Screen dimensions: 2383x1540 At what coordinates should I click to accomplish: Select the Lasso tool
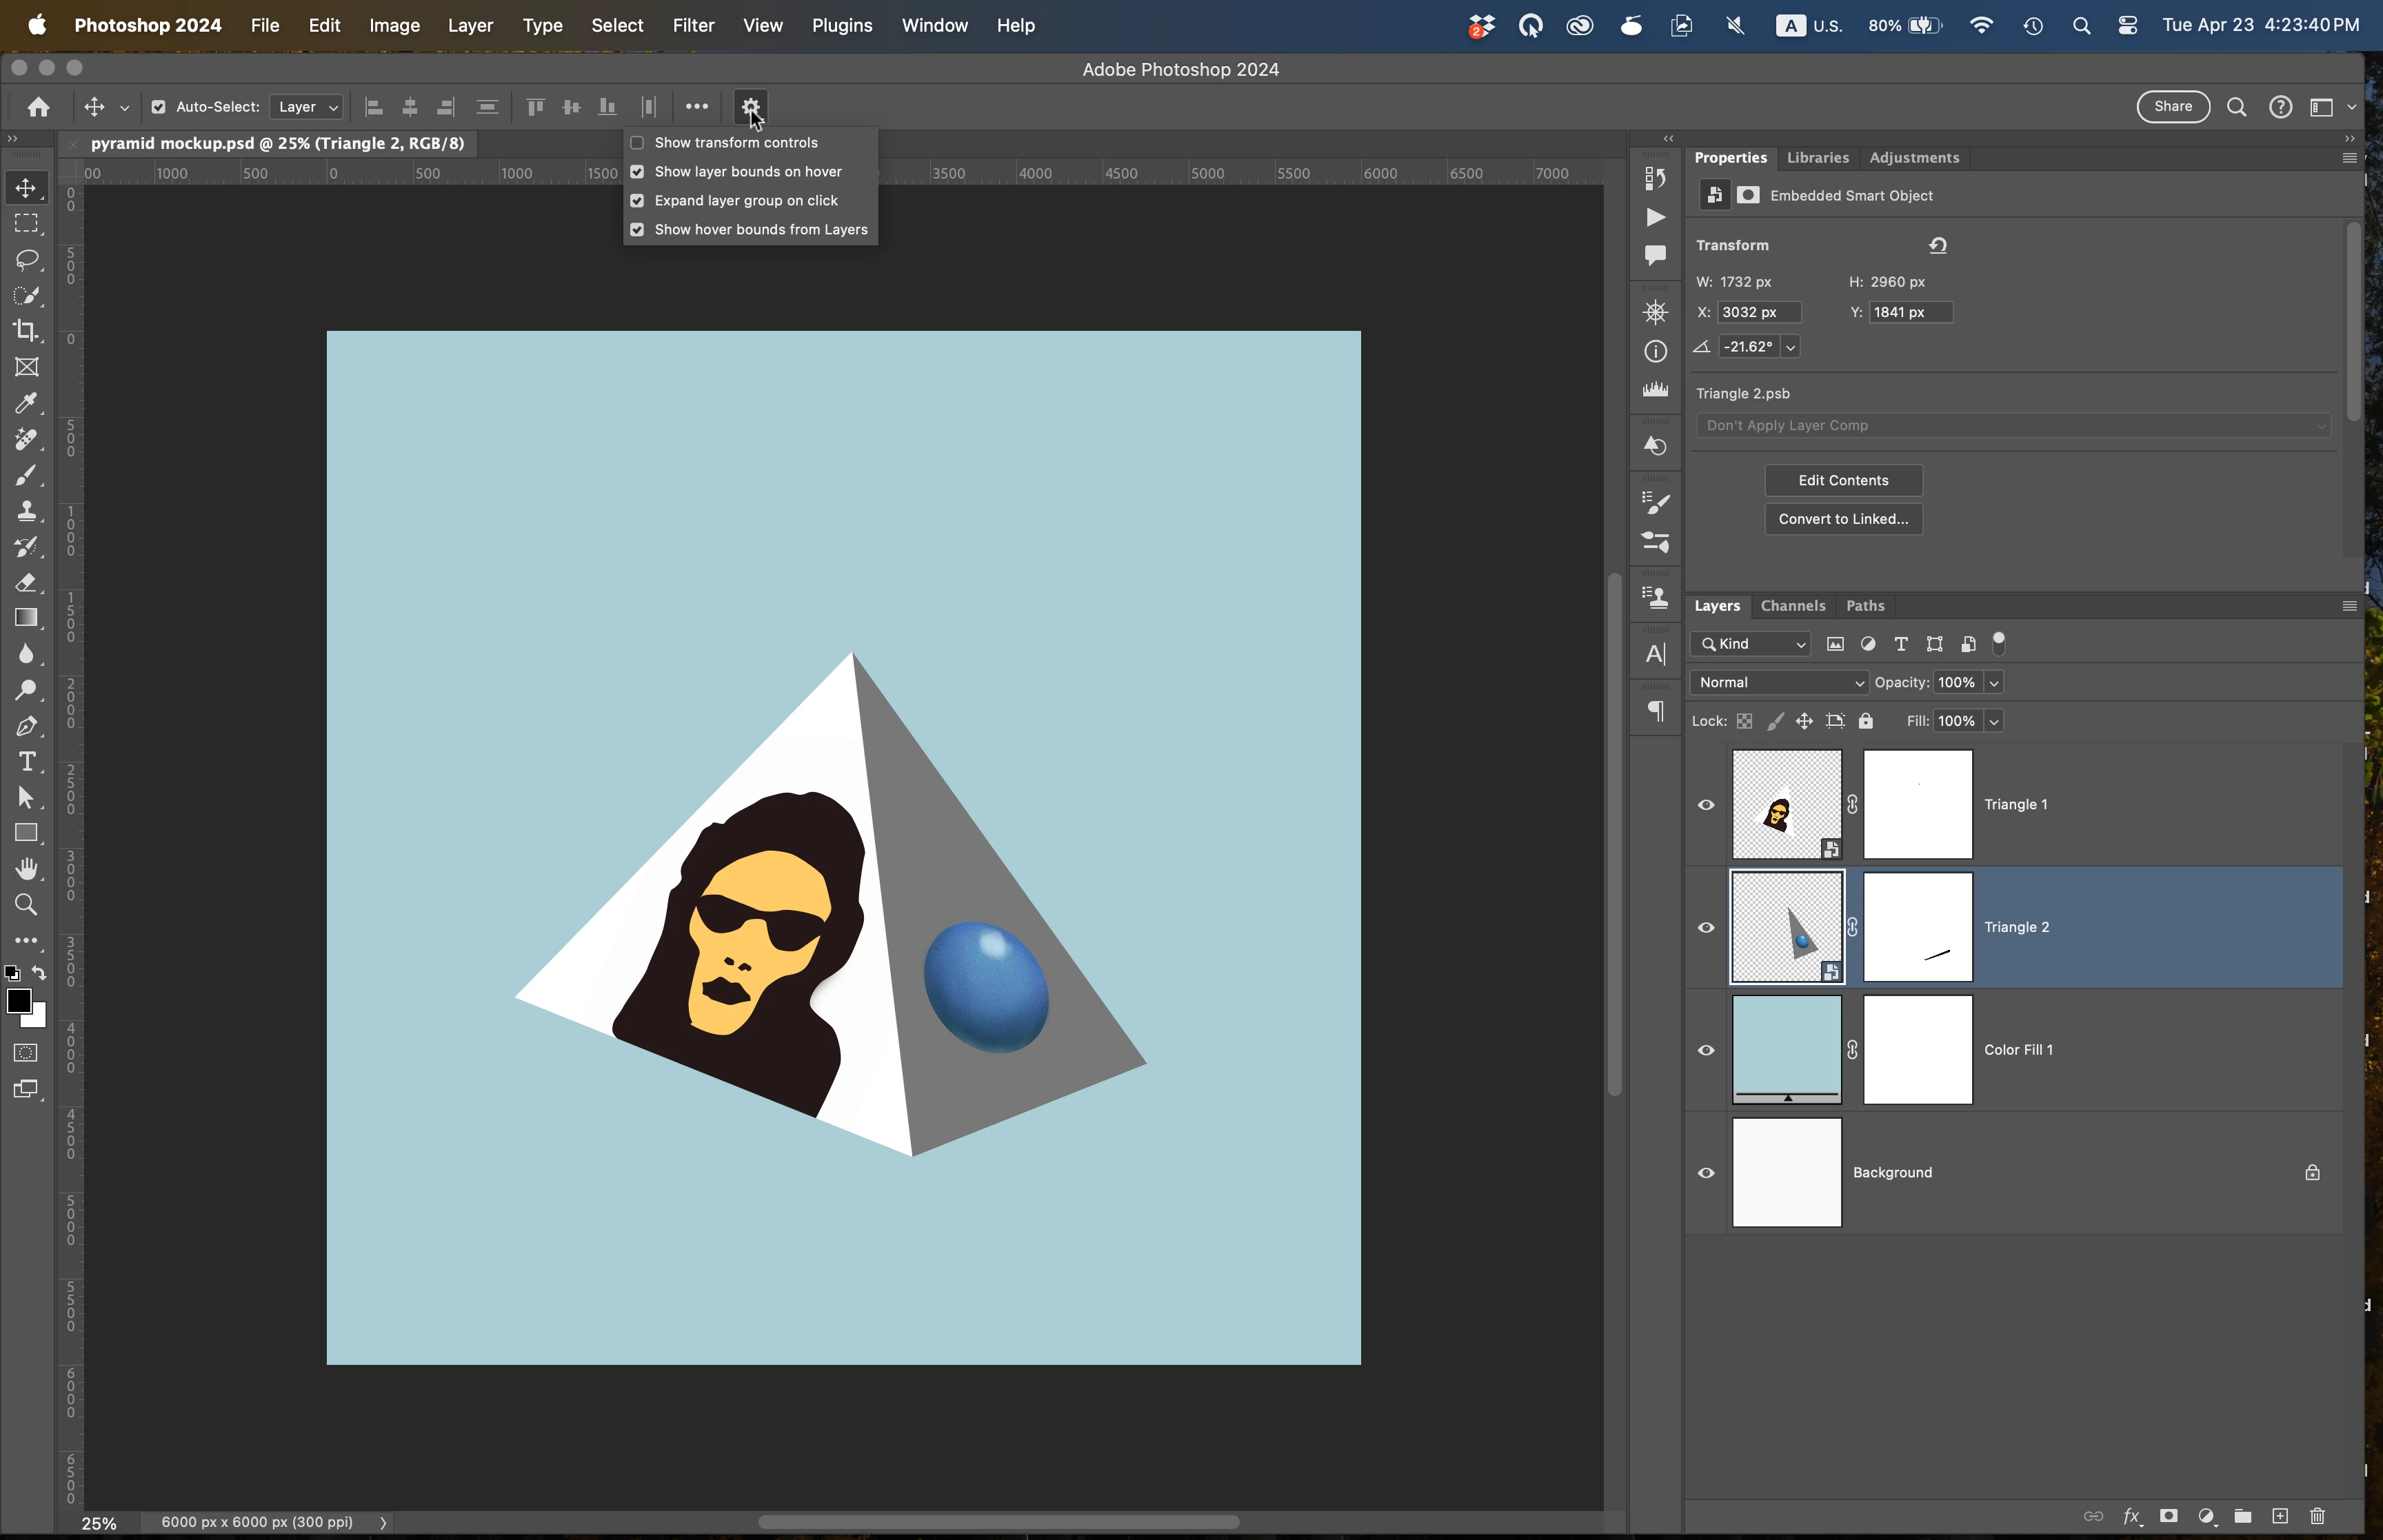click(x=27, y=260)
